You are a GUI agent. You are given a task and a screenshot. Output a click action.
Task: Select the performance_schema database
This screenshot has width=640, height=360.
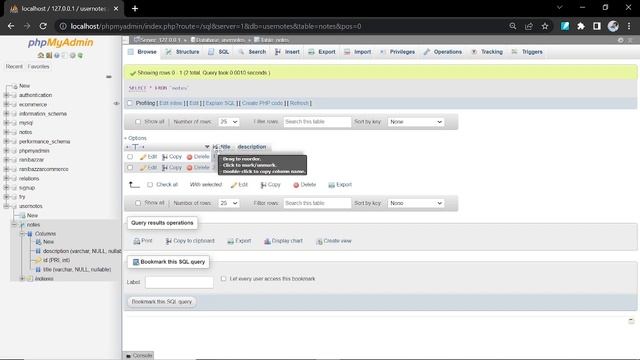(x=44, y=142)
